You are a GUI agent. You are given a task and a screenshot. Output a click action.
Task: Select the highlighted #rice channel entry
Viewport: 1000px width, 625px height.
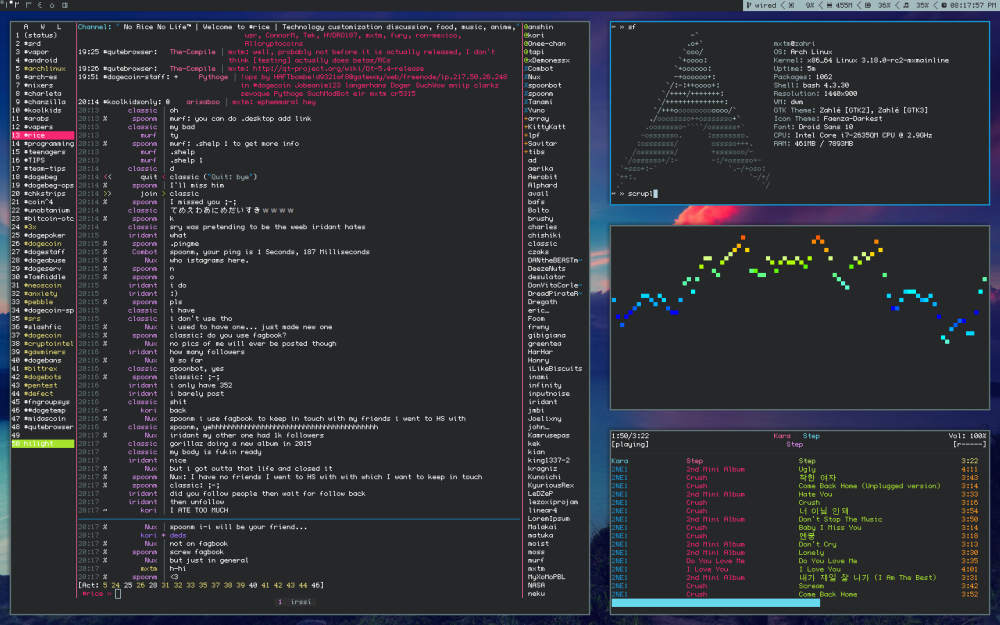tap(40, 134)
